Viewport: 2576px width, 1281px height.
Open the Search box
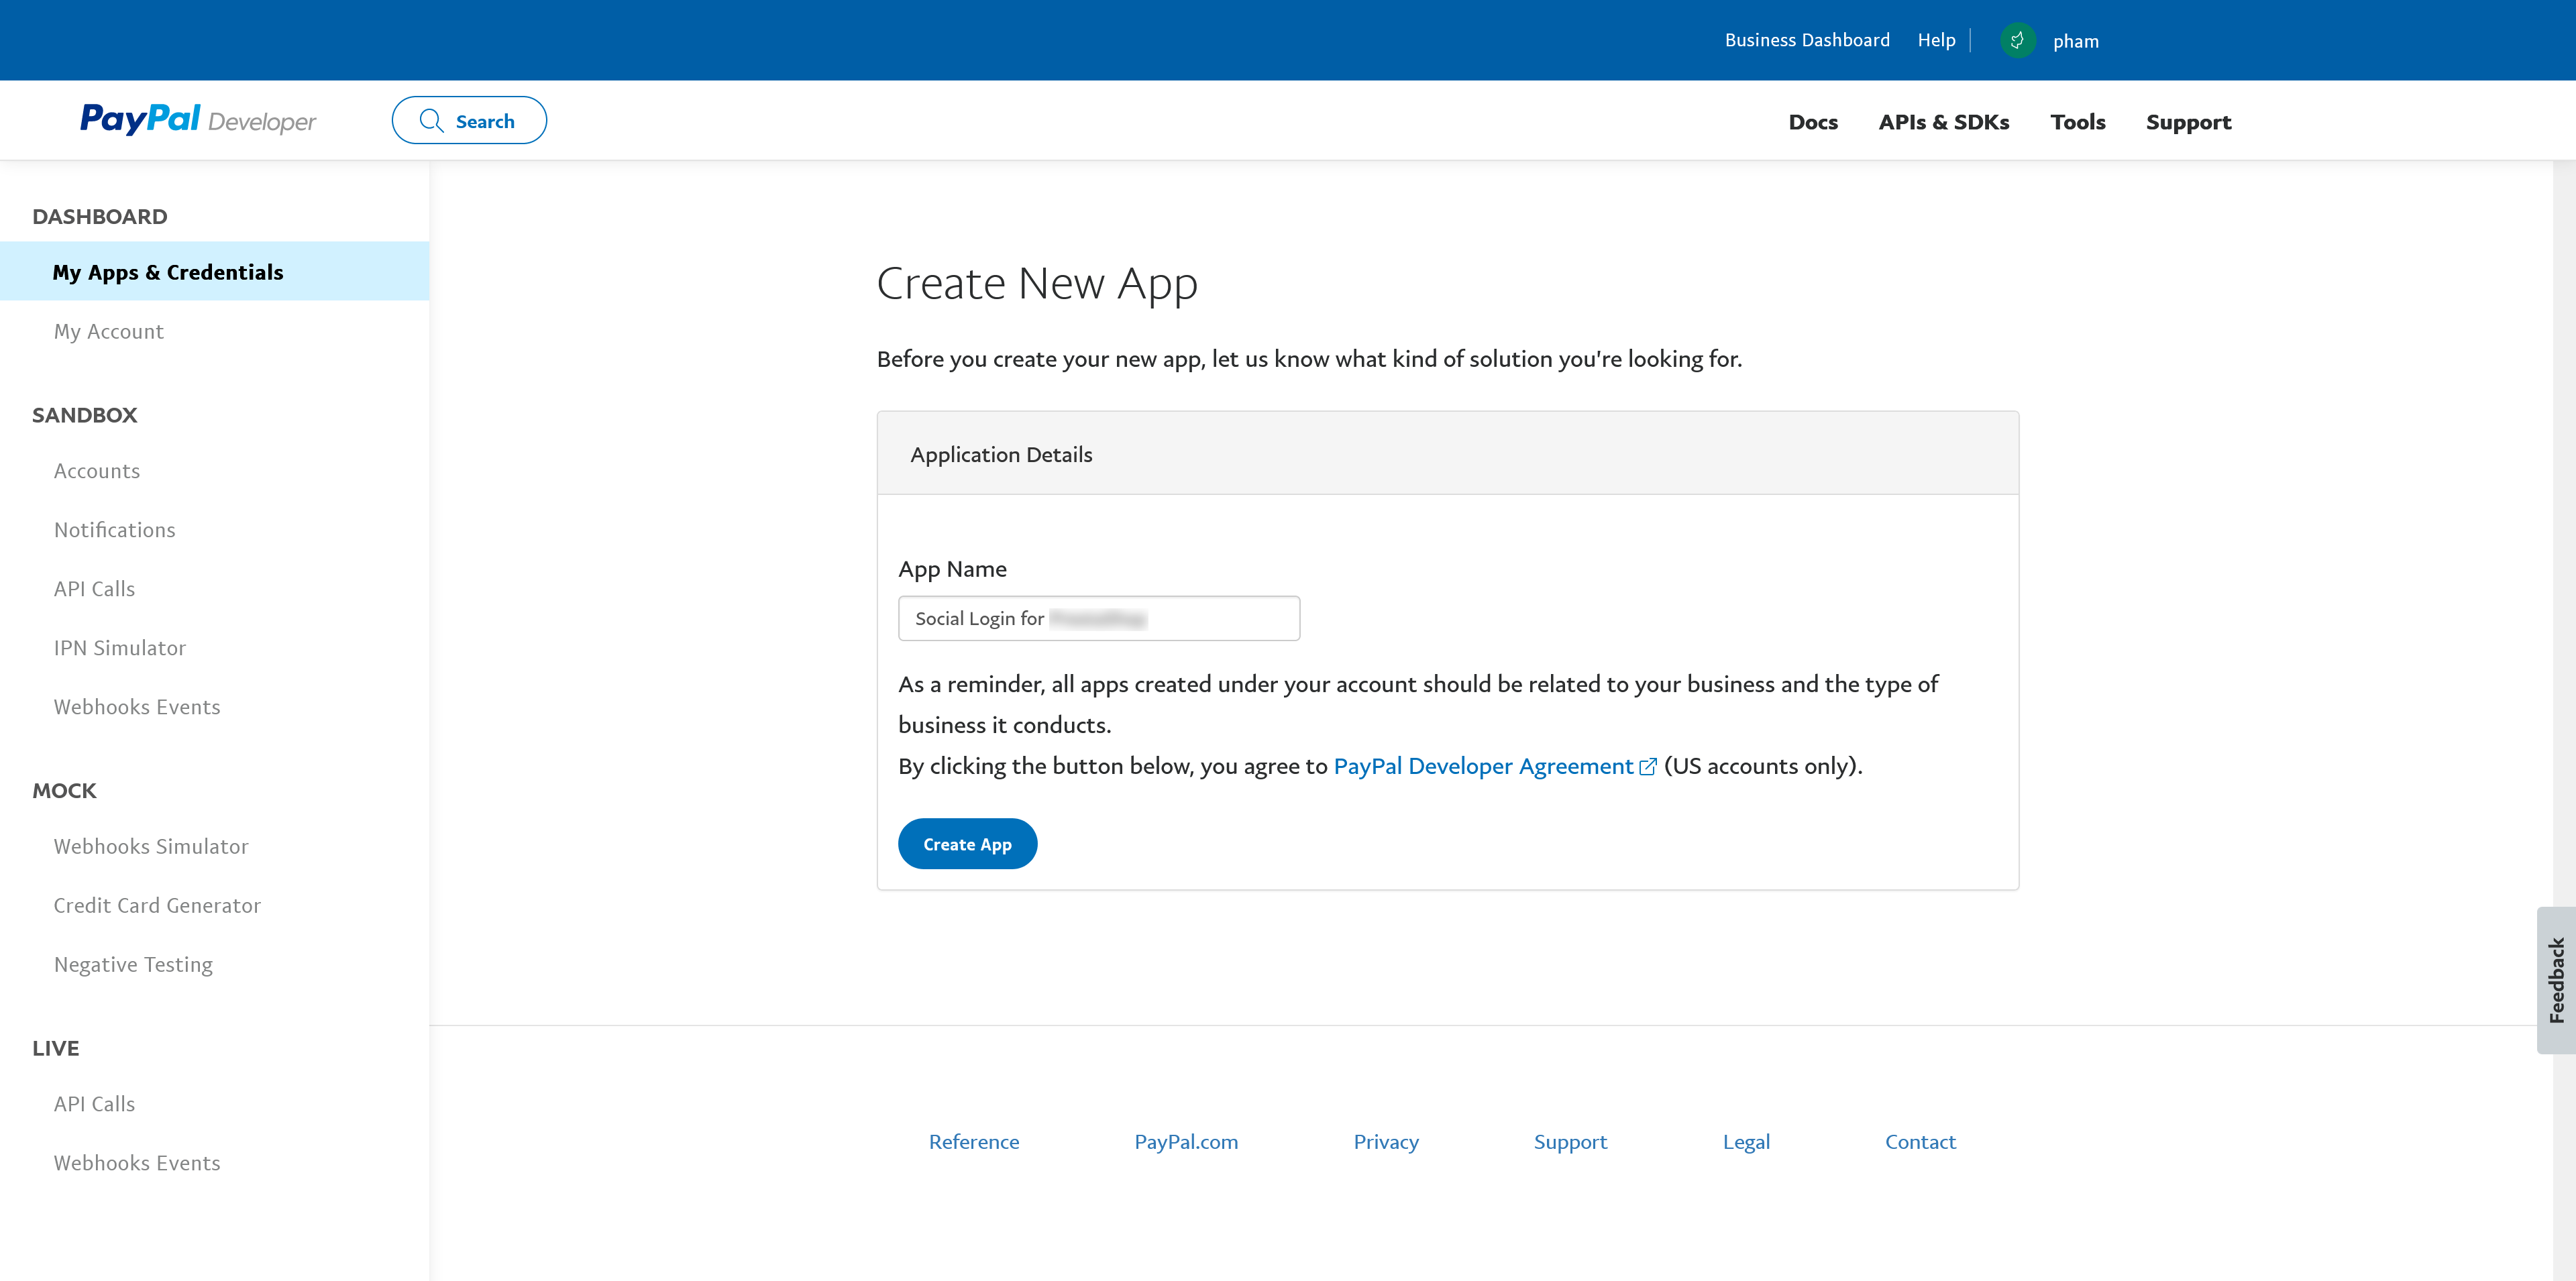[x=469, y=120]
